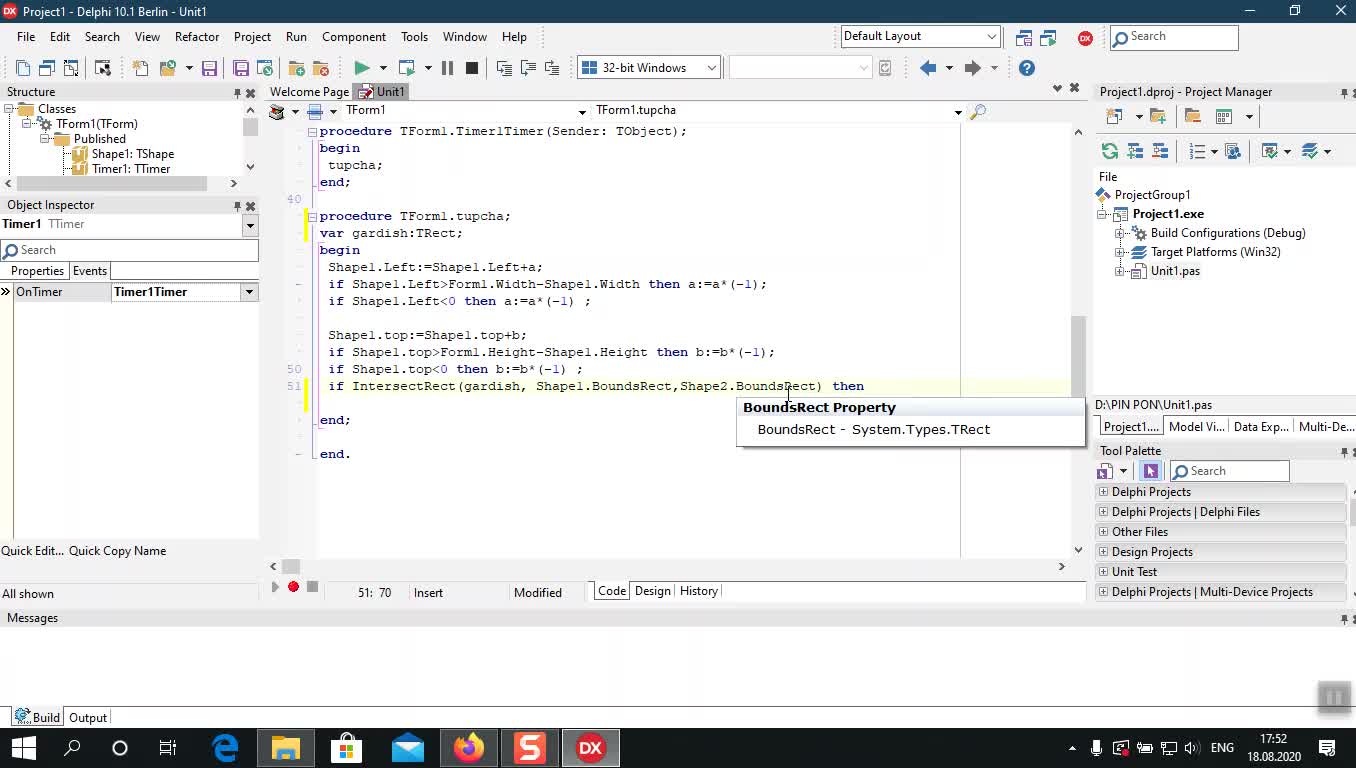Open the Windows Start menu

click(23, 748)
